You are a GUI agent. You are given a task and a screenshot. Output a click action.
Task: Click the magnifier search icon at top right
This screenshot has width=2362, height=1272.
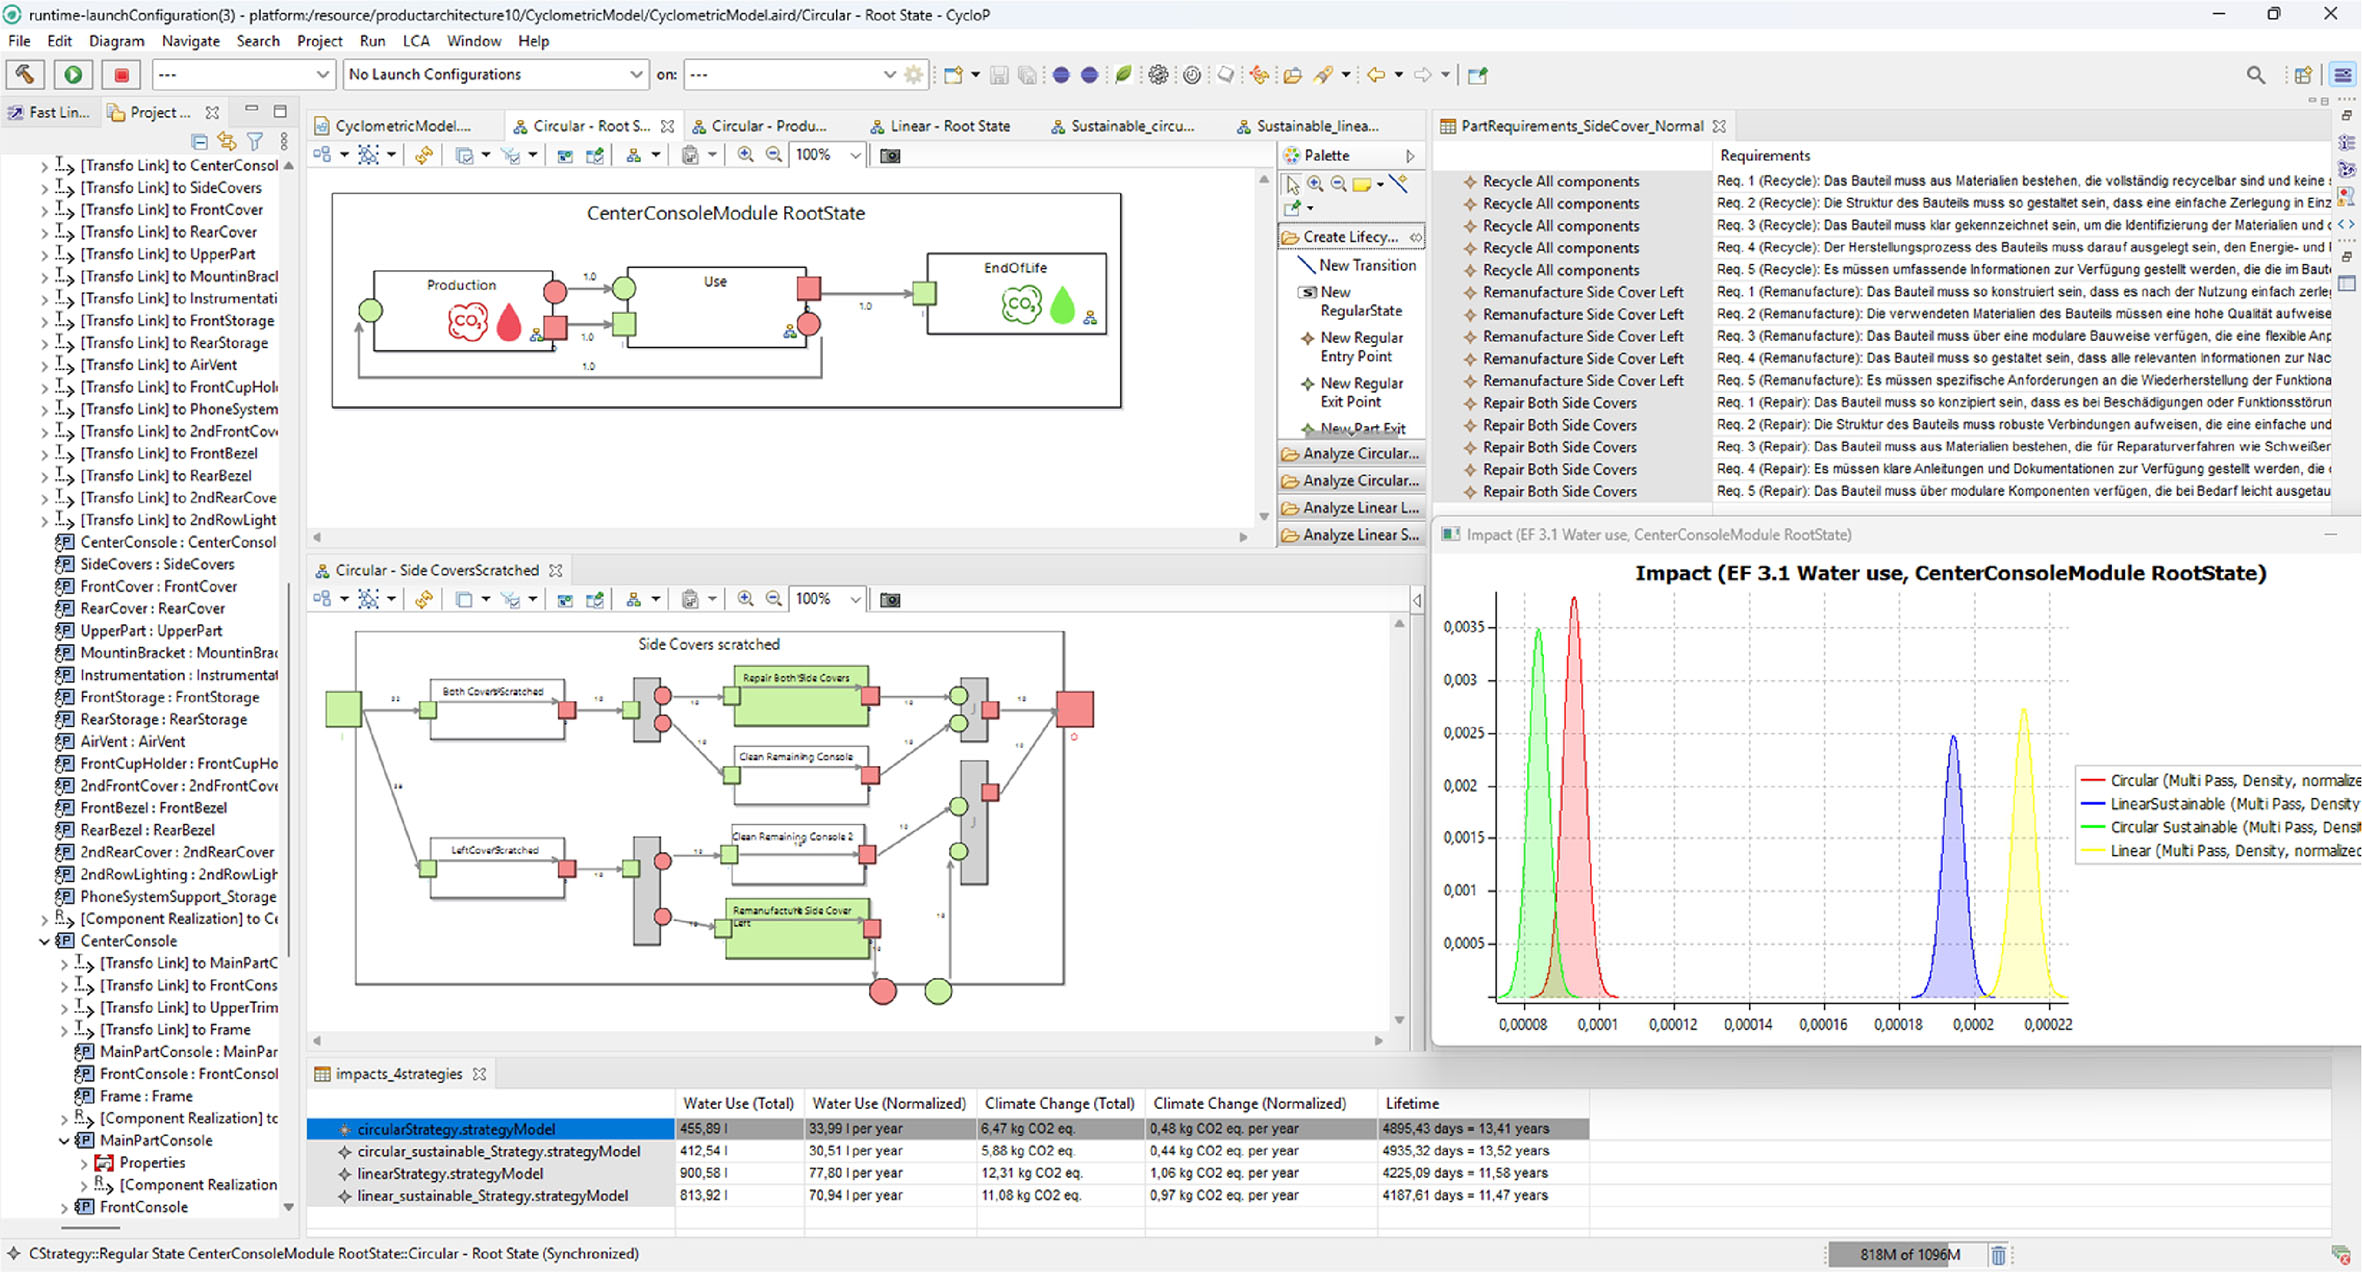(x=2255, y=75)
